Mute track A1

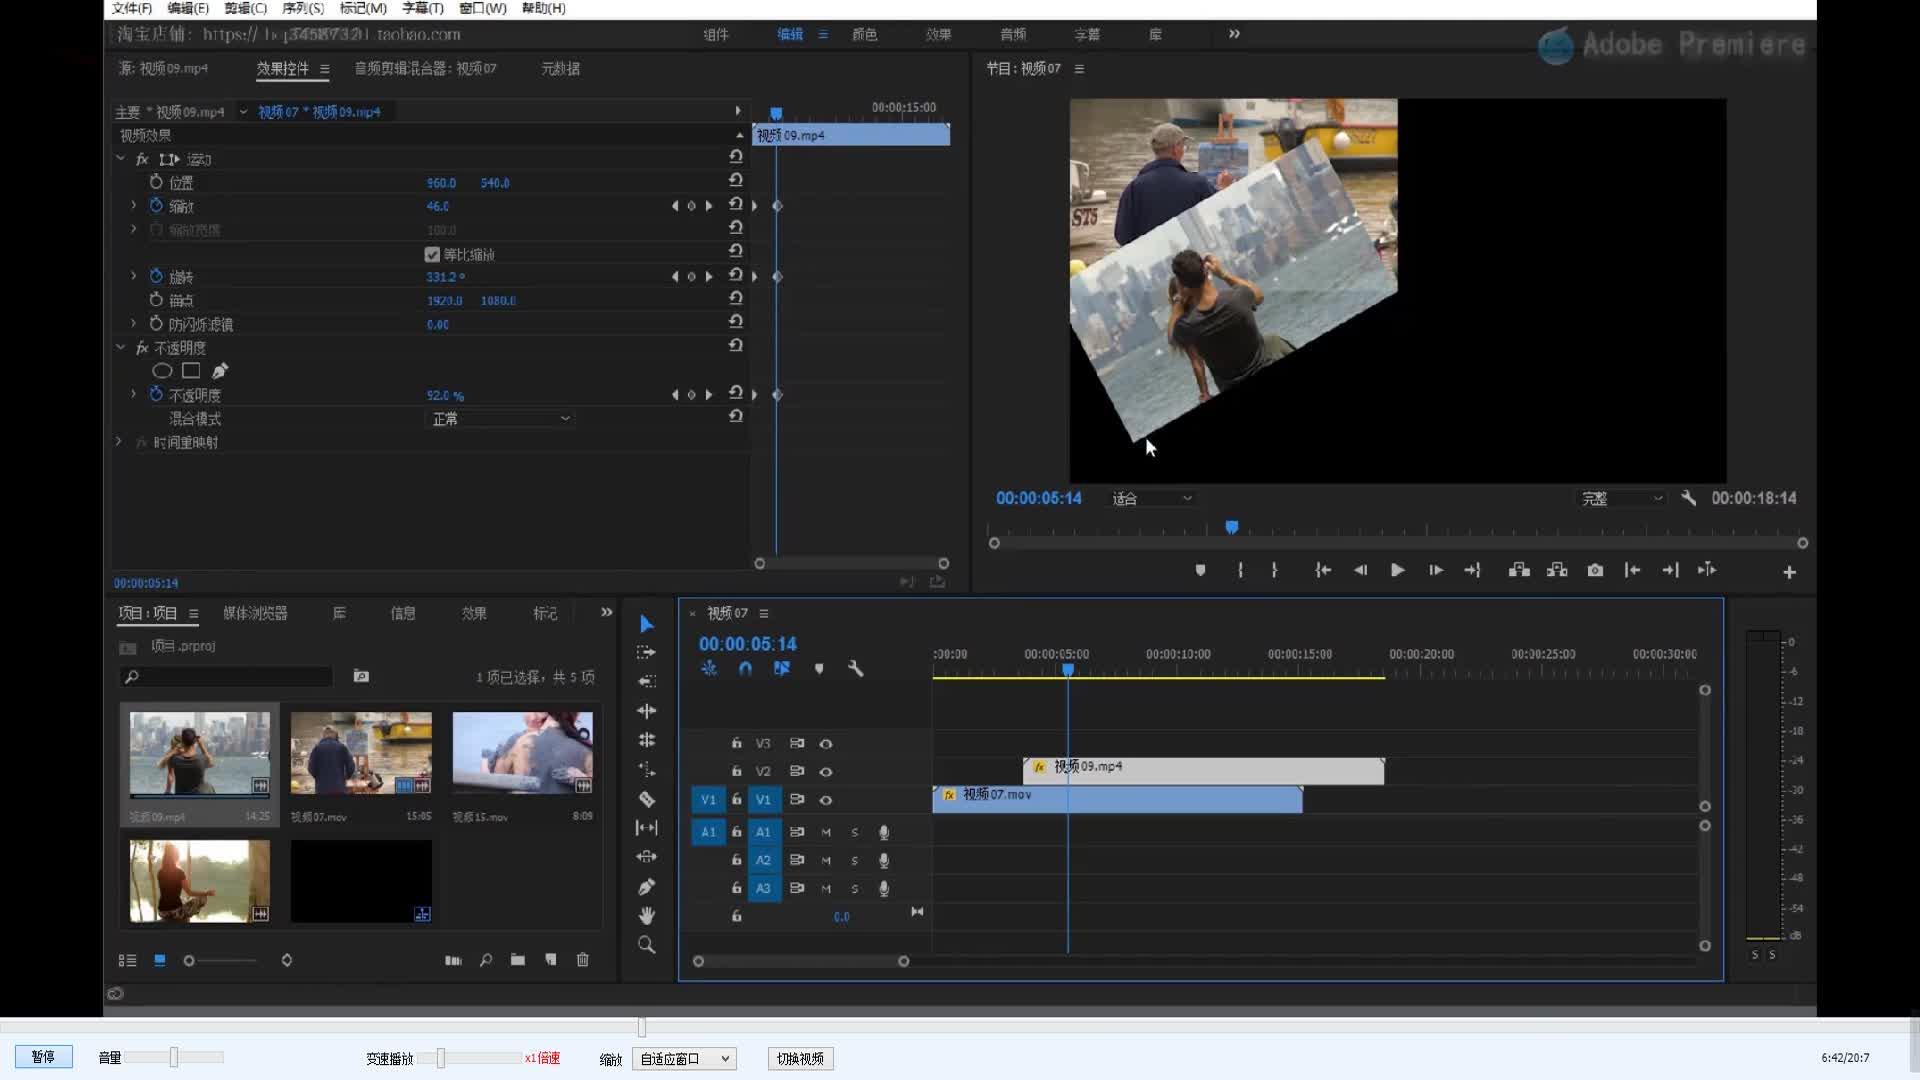click(826, 832)
